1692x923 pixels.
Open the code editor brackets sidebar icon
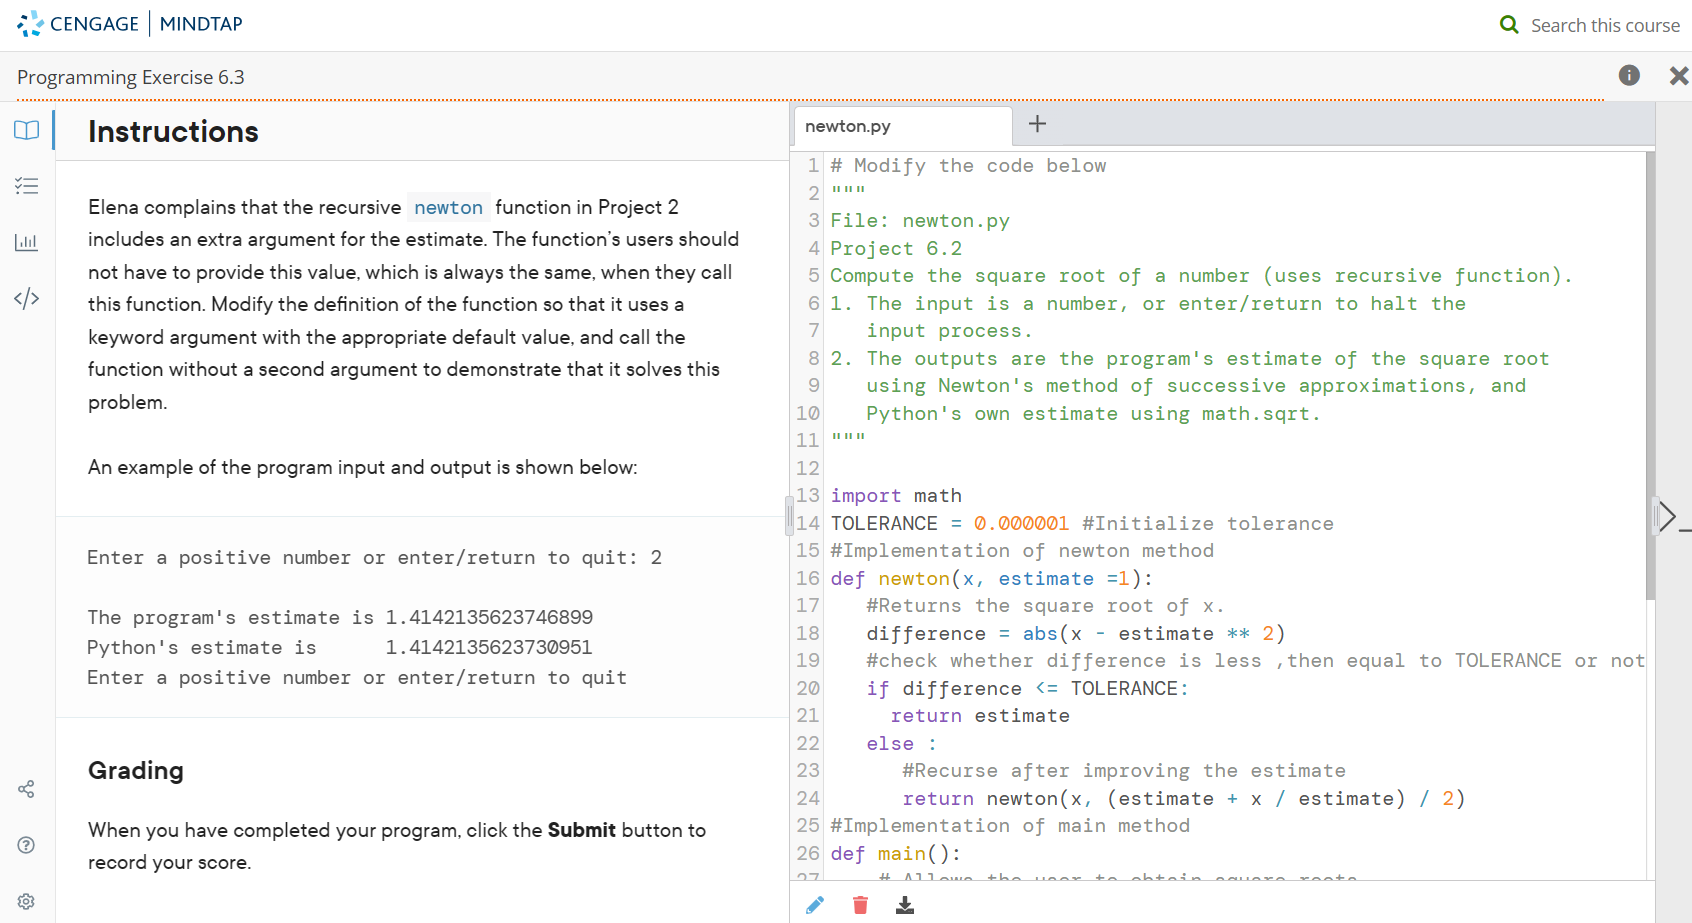coord(27,298)
